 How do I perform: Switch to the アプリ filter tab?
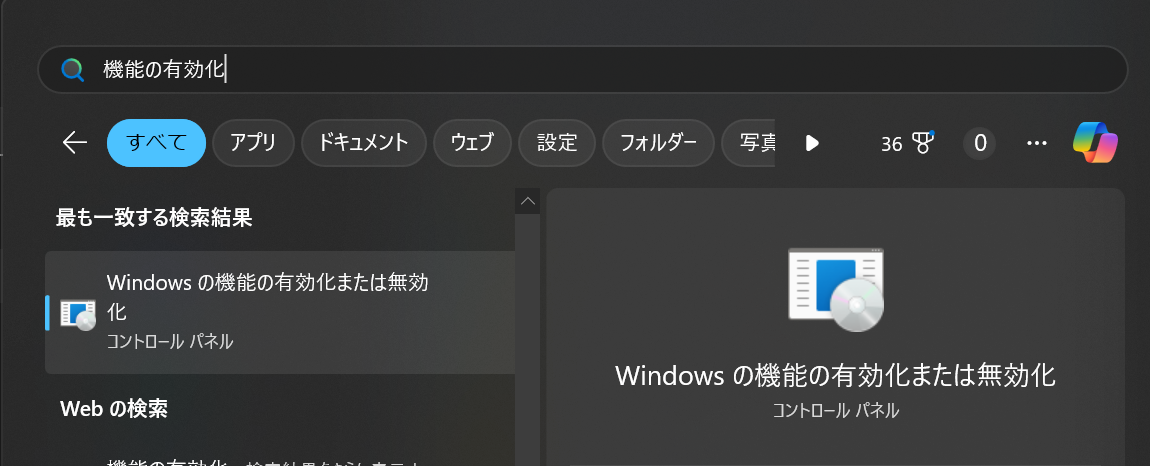pos(253,143)
